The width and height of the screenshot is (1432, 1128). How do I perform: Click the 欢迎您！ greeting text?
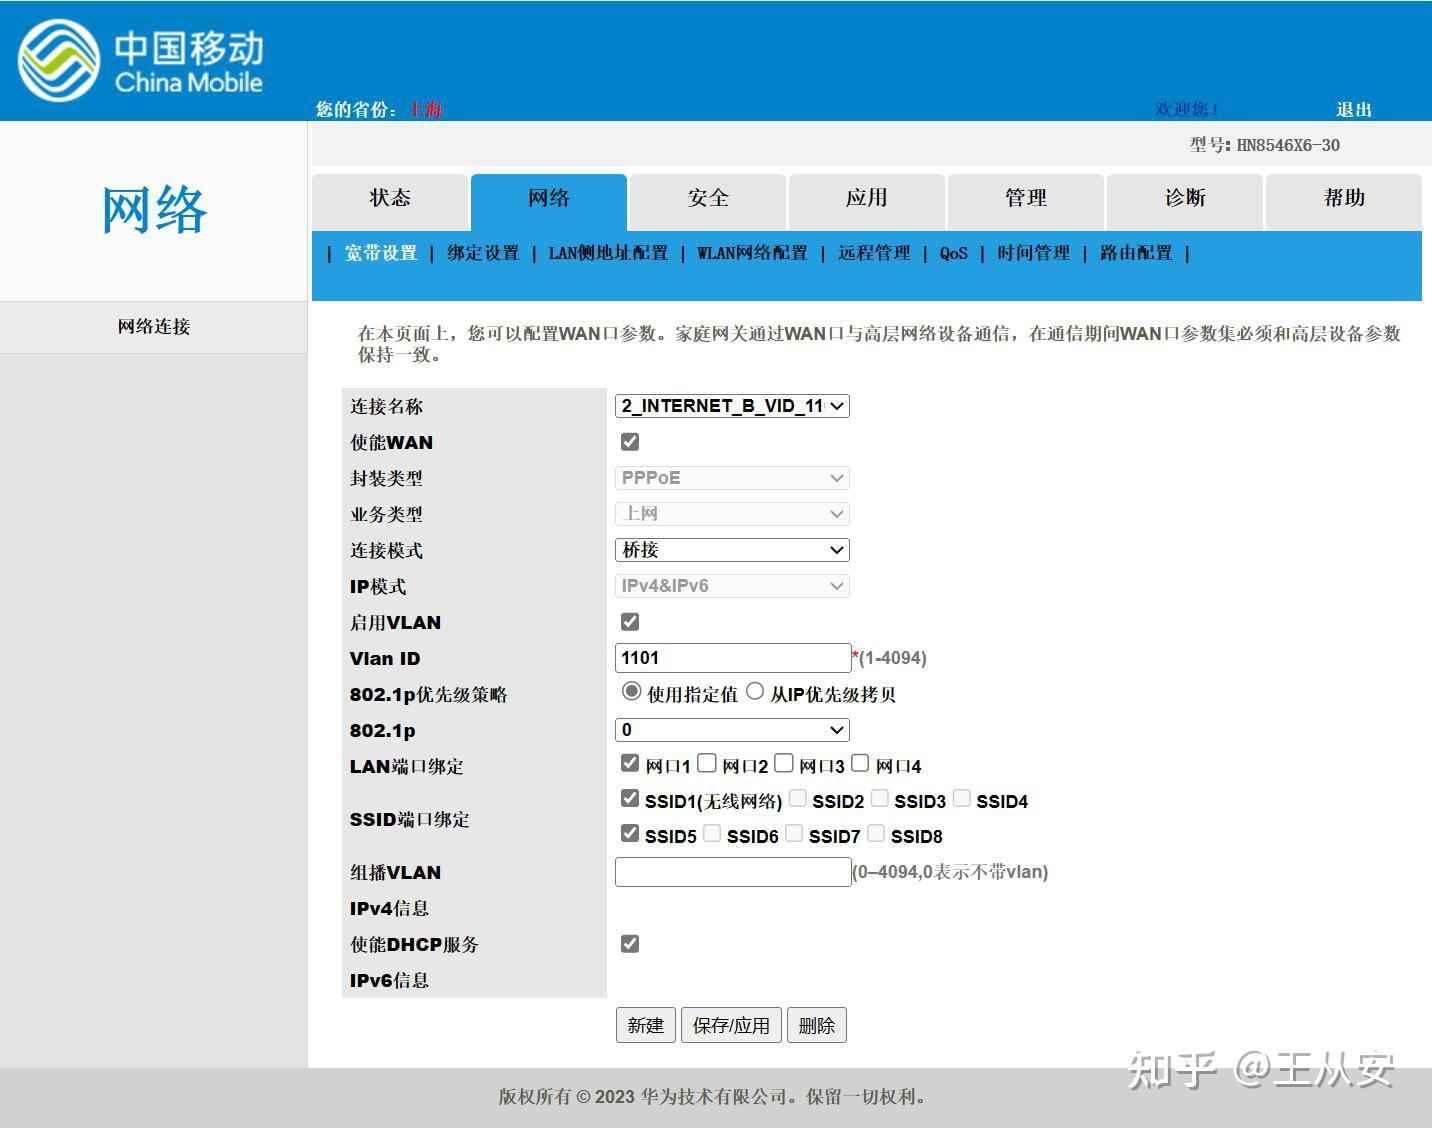tap(1187, 109)
